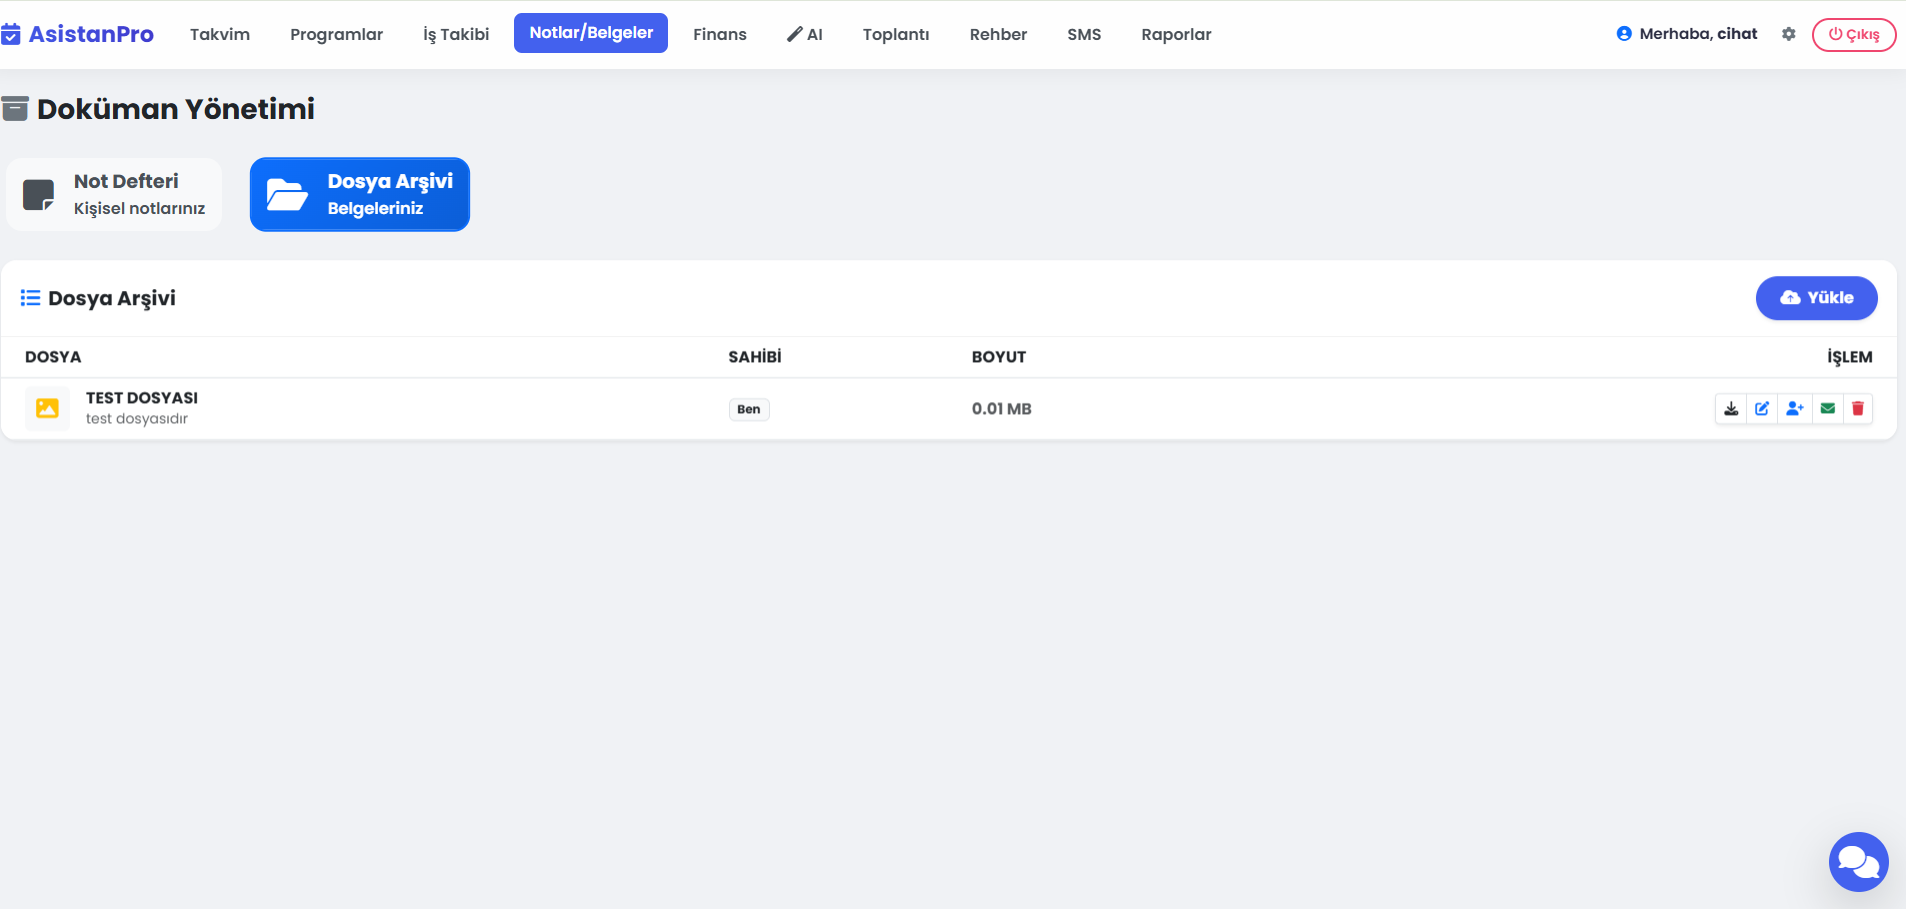Email the file using envelope icon
The image size is (1906, 909).
pos(1828,409)
